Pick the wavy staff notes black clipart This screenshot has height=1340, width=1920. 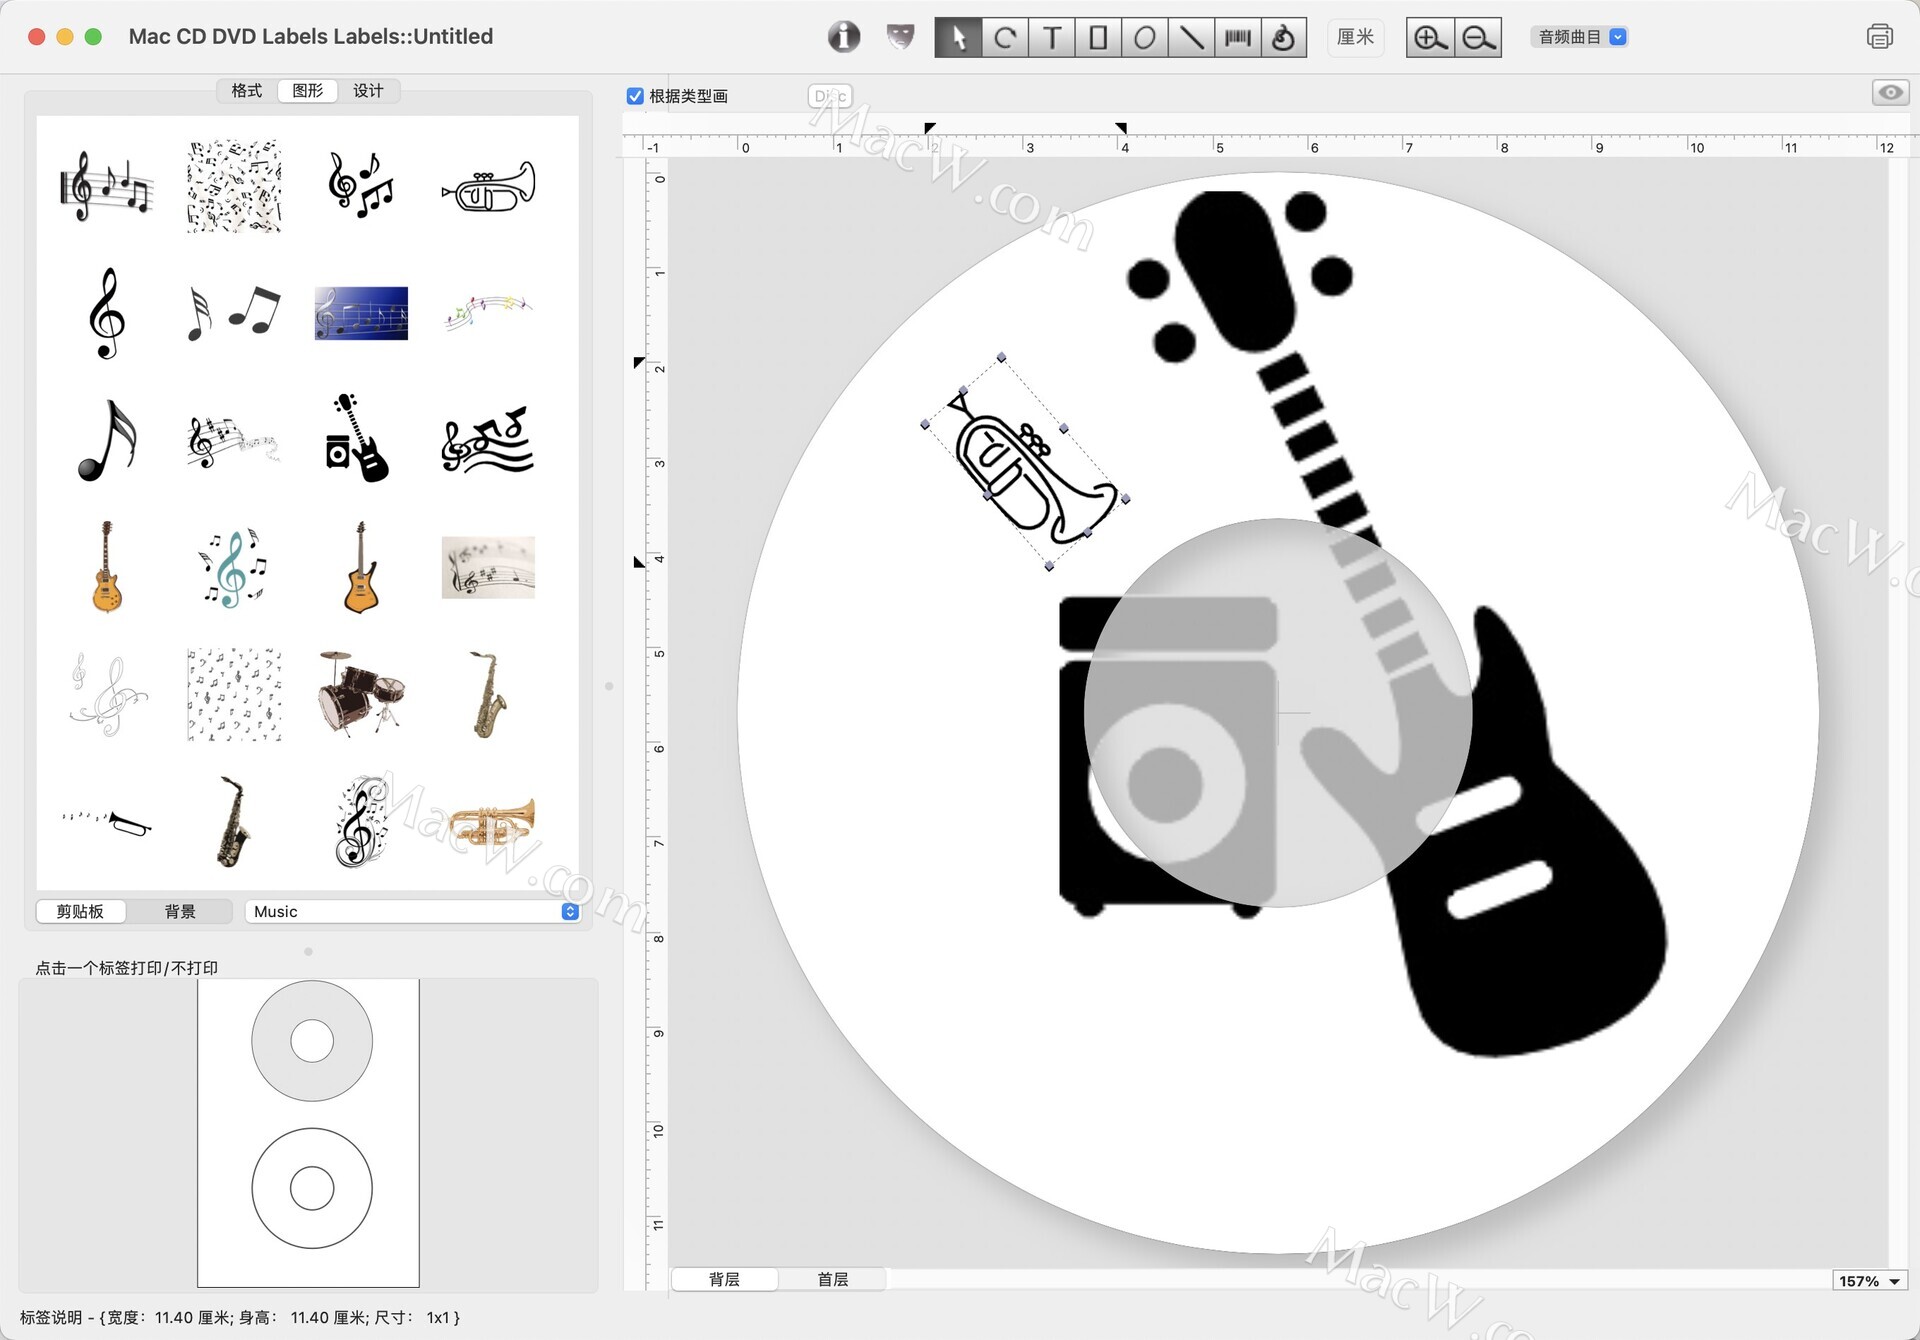[488, 440]
